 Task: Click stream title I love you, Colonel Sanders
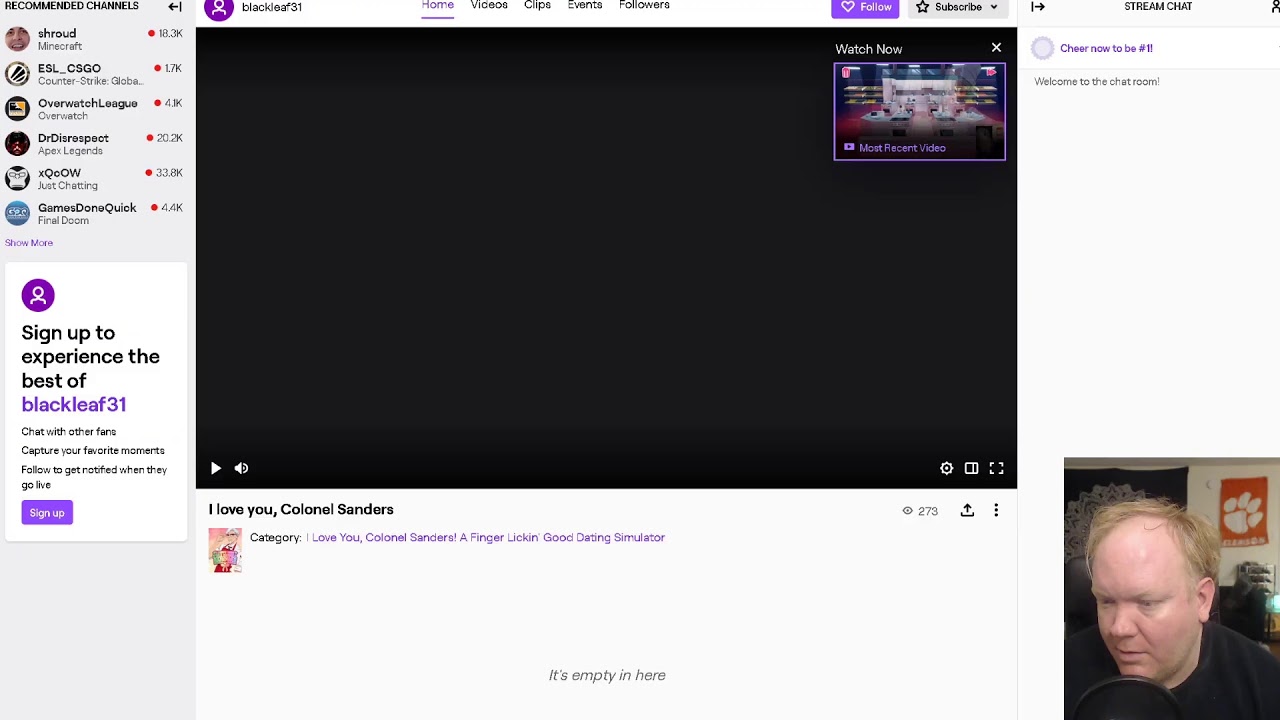(x=301, y=510)
